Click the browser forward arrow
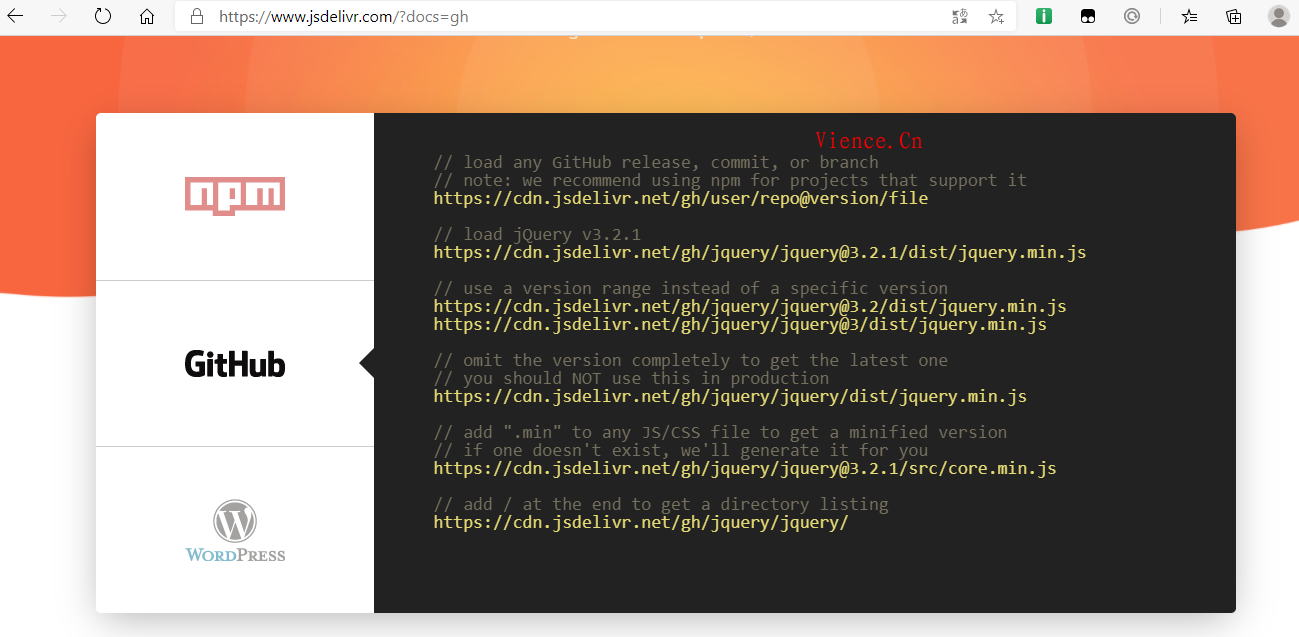The height and width of the screenshot is (637, 1299). [x=59, y=16]
